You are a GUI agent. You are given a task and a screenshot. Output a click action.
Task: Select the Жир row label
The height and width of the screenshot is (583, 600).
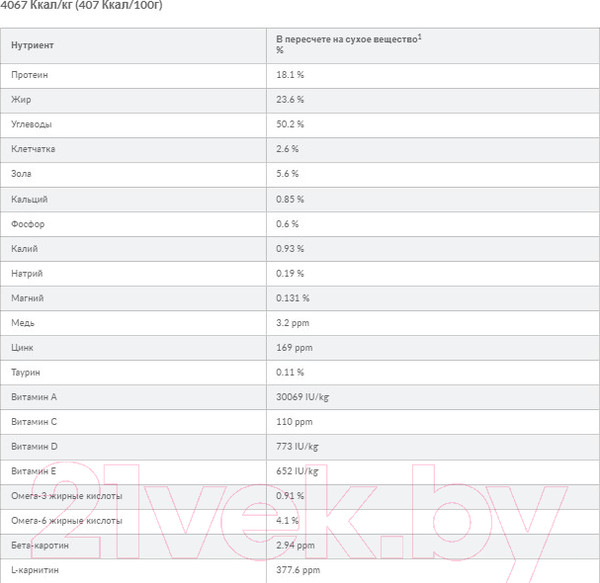22,100
